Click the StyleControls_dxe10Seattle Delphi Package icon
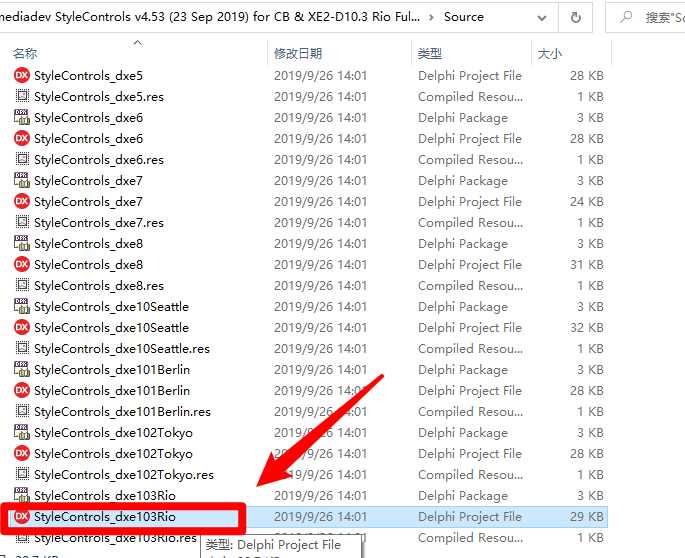685x558 pixels. [x=22, y=306]
